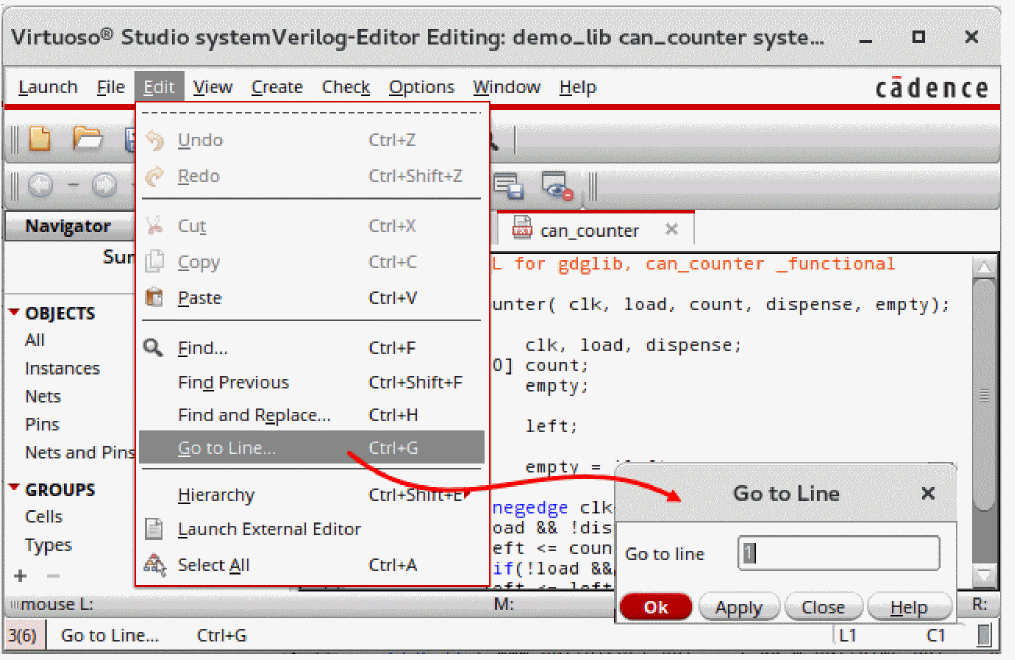
Task: Choose Find... menu entry
Action: pyautogui.click(x=312, y=348)
